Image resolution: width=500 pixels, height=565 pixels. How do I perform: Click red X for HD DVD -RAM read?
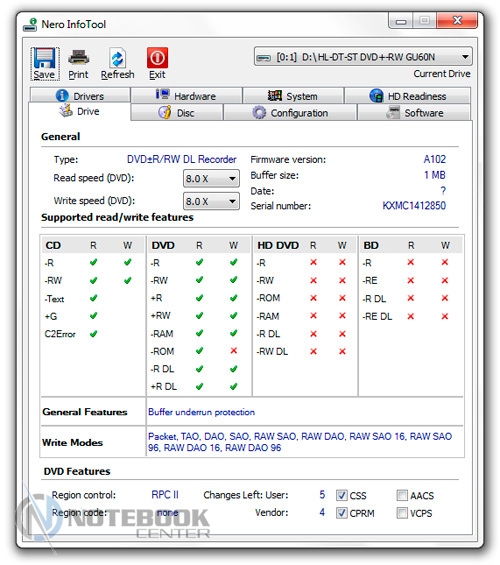point(313,316)
